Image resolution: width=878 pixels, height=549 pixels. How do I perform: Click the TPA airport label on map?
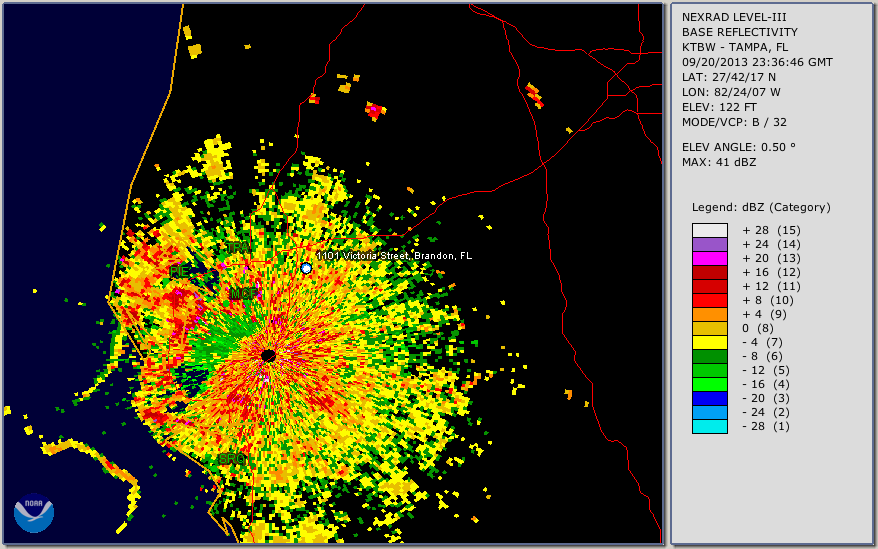pyautogui.click(x=237, y=247)
